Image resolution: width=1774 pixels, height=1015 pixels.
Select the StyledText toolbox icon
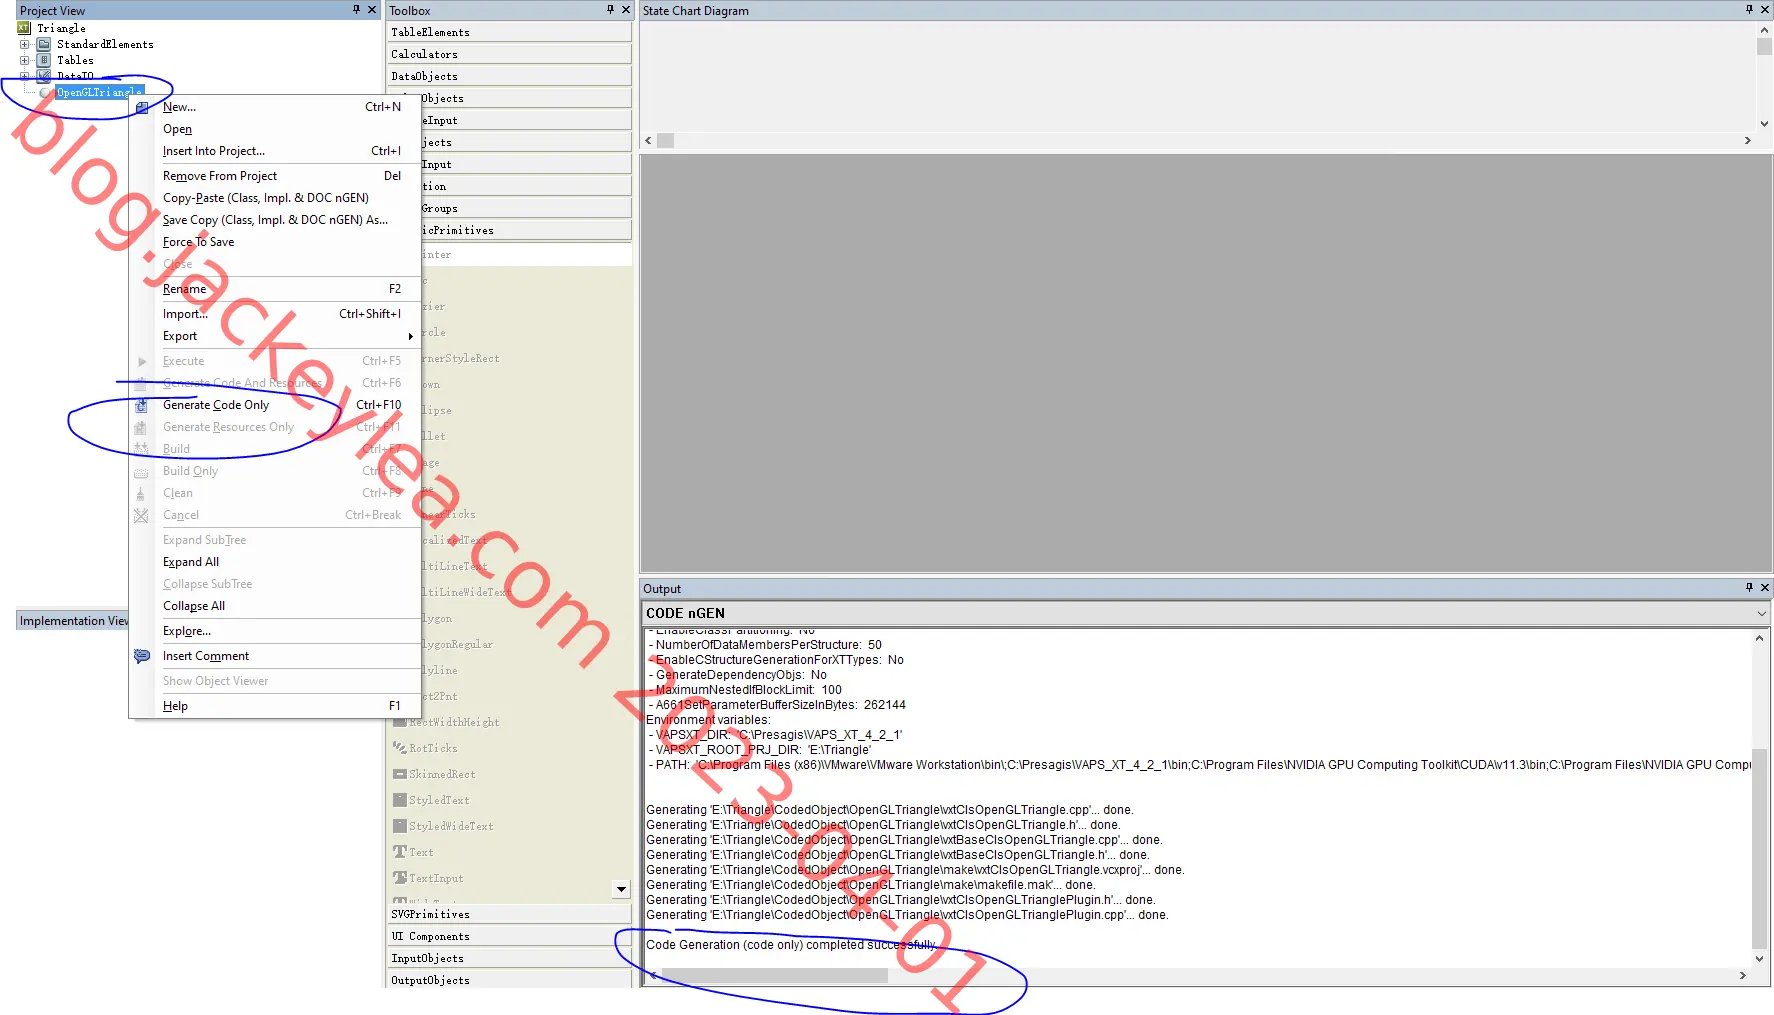tap(400, 800)
